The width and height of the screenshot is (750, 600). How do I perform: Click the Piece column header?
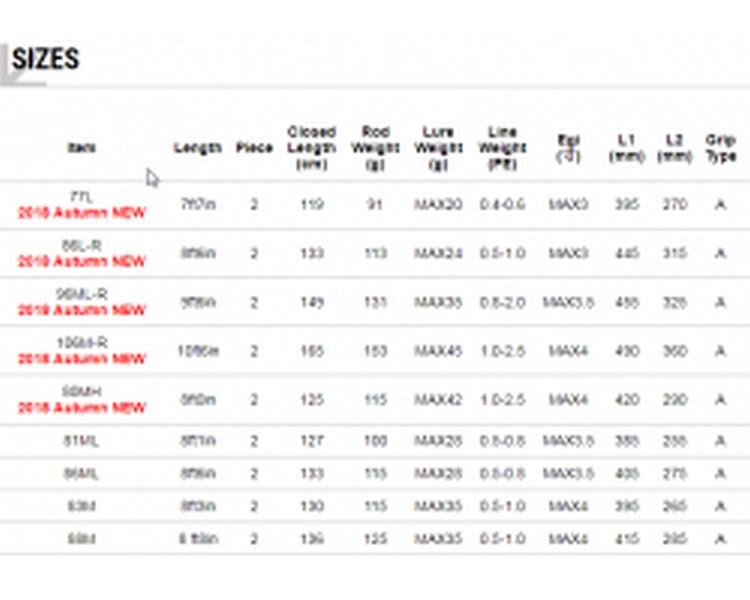tap(254, 148)
